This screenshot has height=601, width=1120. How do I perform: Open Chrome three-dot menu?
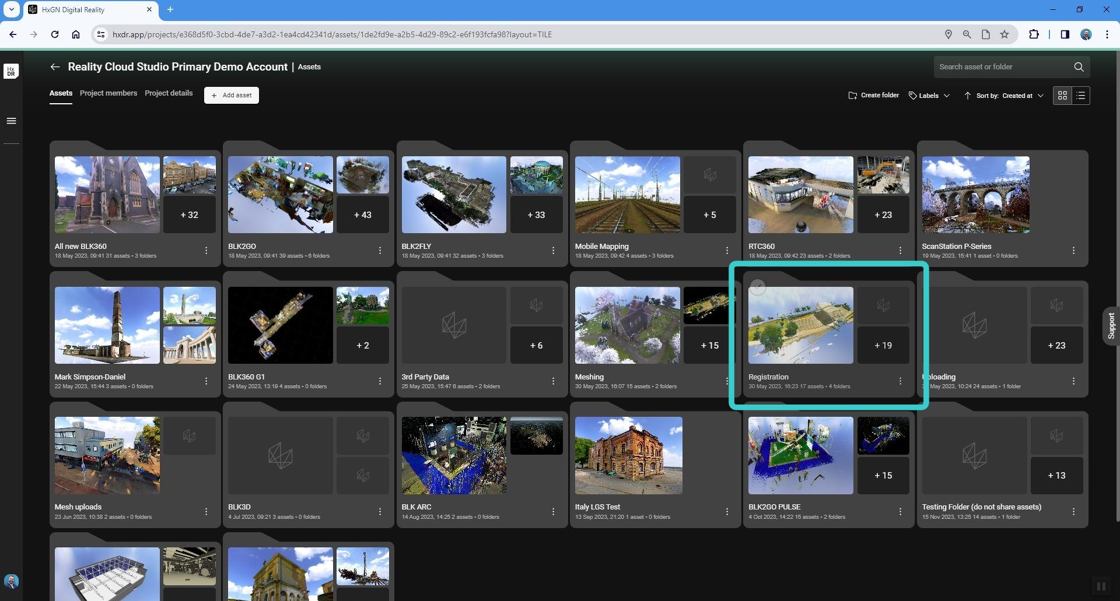click(1107, 34)
